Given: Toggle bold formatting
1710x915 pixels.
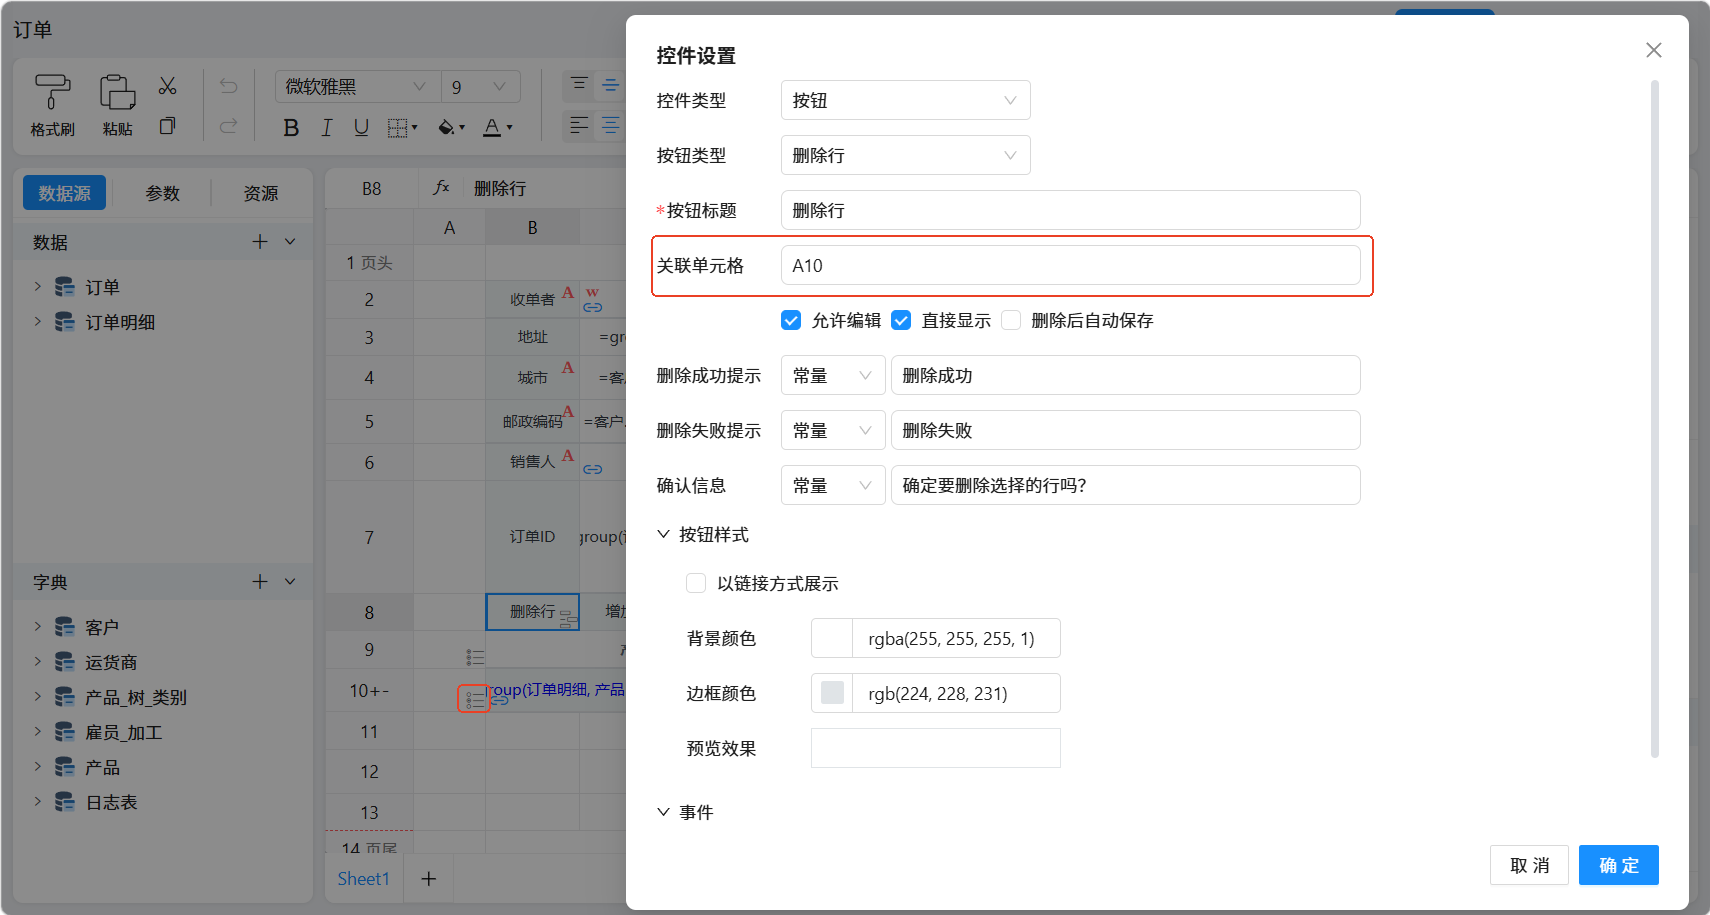Looking at the screenshot, I should click(x=291, y=127).
